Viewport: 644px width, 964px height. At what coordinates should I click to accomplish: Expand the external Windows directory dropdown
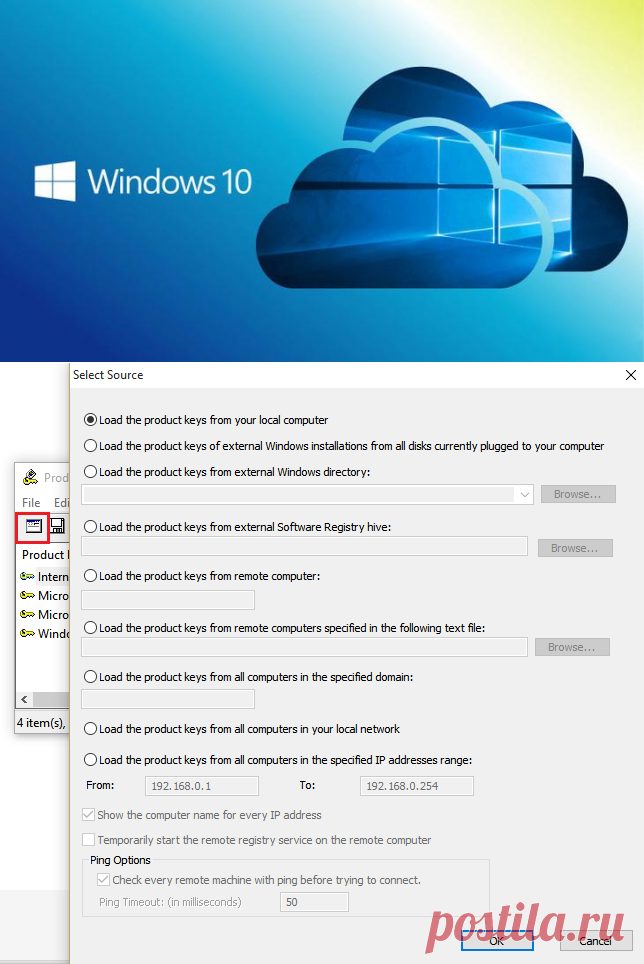click(524, 494)
